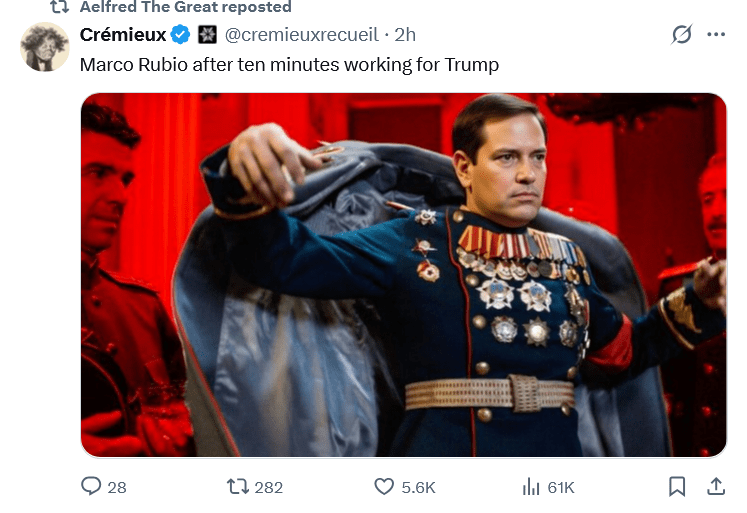Screen dimensions: 747x513
Task: Click the tweet text about Marco Rubio
Action: (289, 64)
